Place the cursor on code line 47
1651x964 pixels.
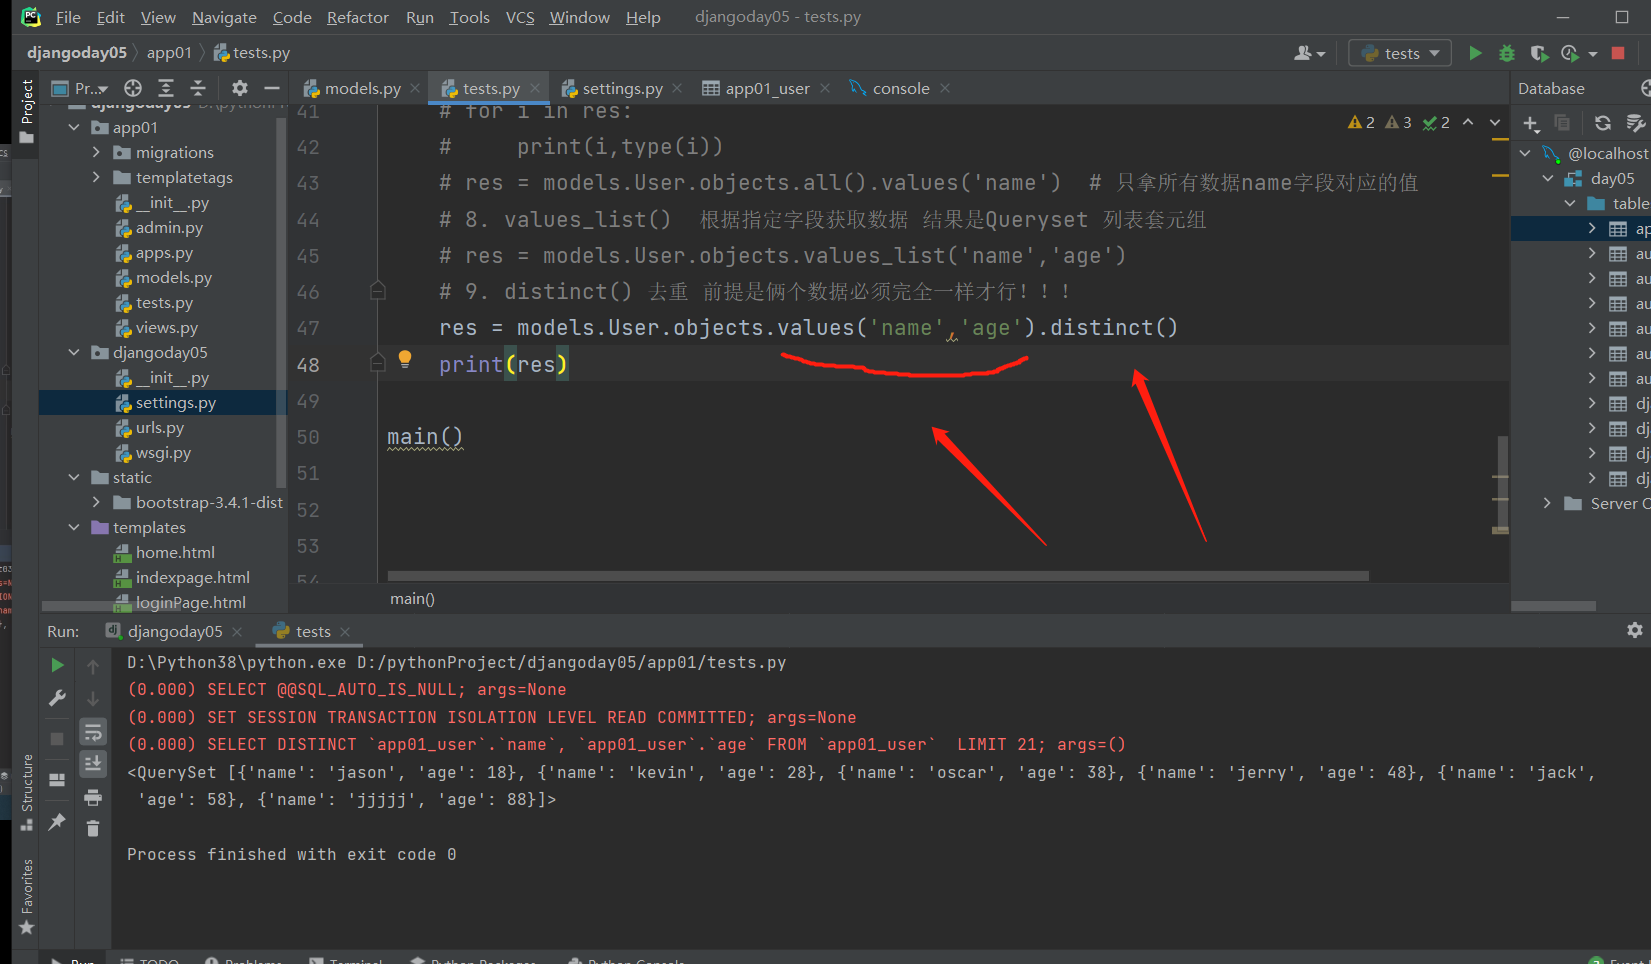[808, 328]
